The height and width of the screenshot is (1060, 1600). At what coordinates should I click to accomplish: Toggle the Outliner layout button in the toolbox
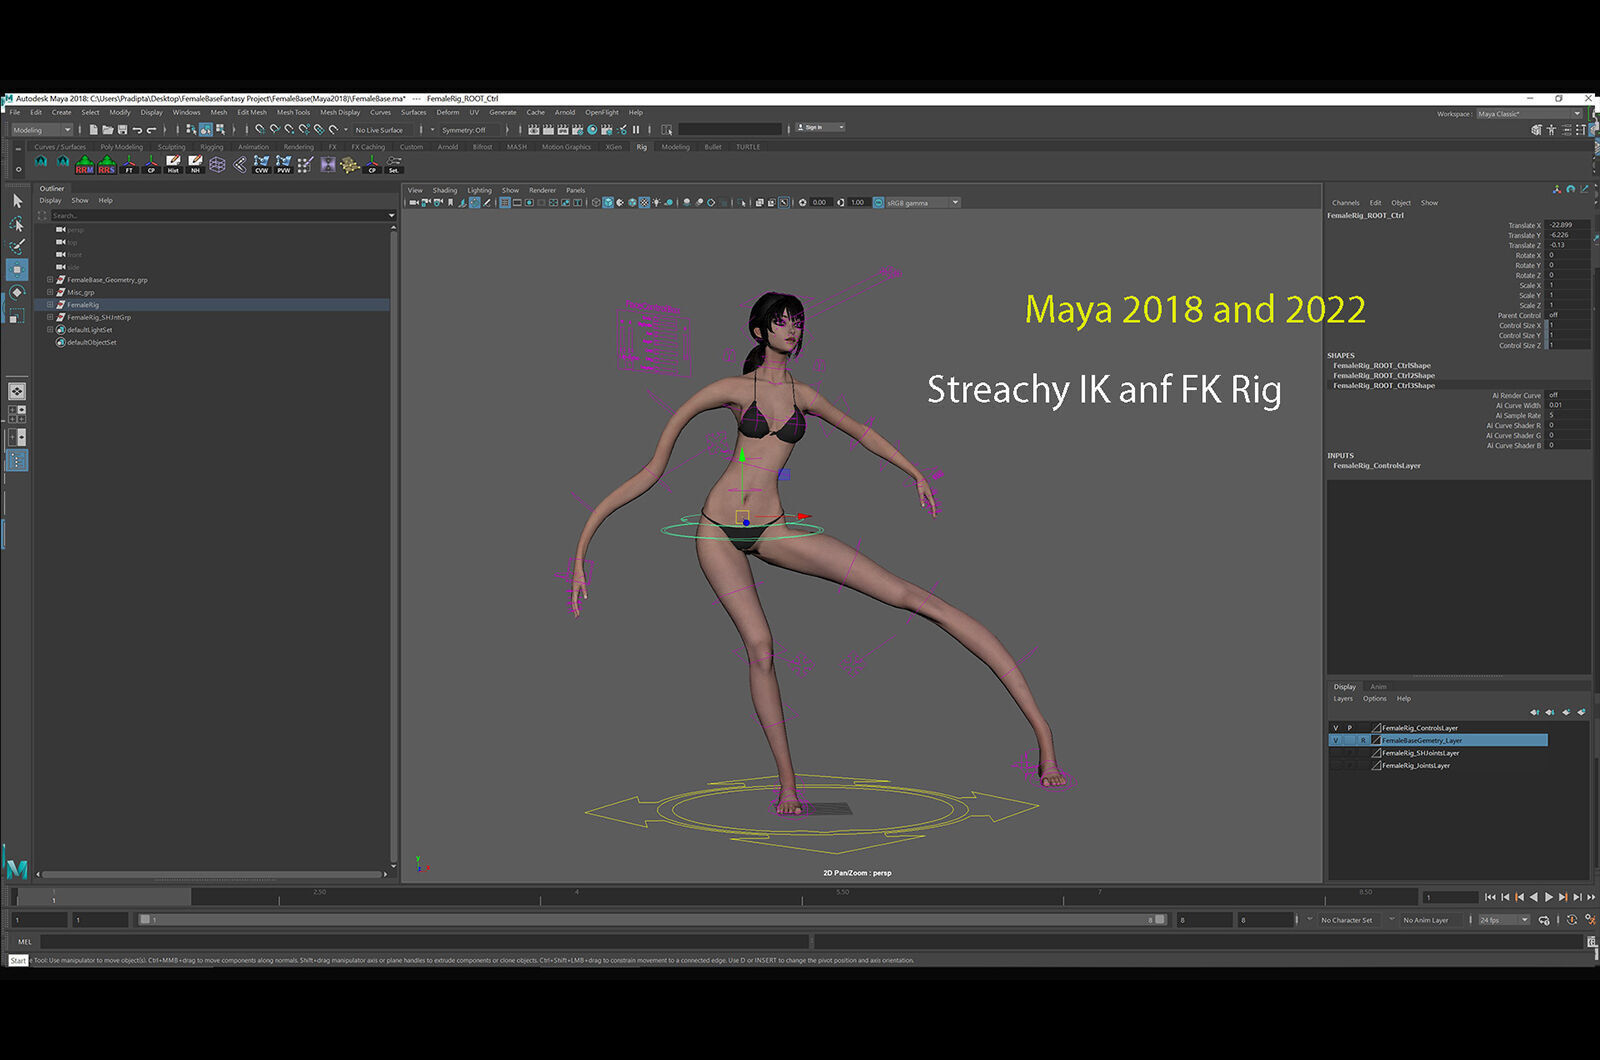(17, 460)
